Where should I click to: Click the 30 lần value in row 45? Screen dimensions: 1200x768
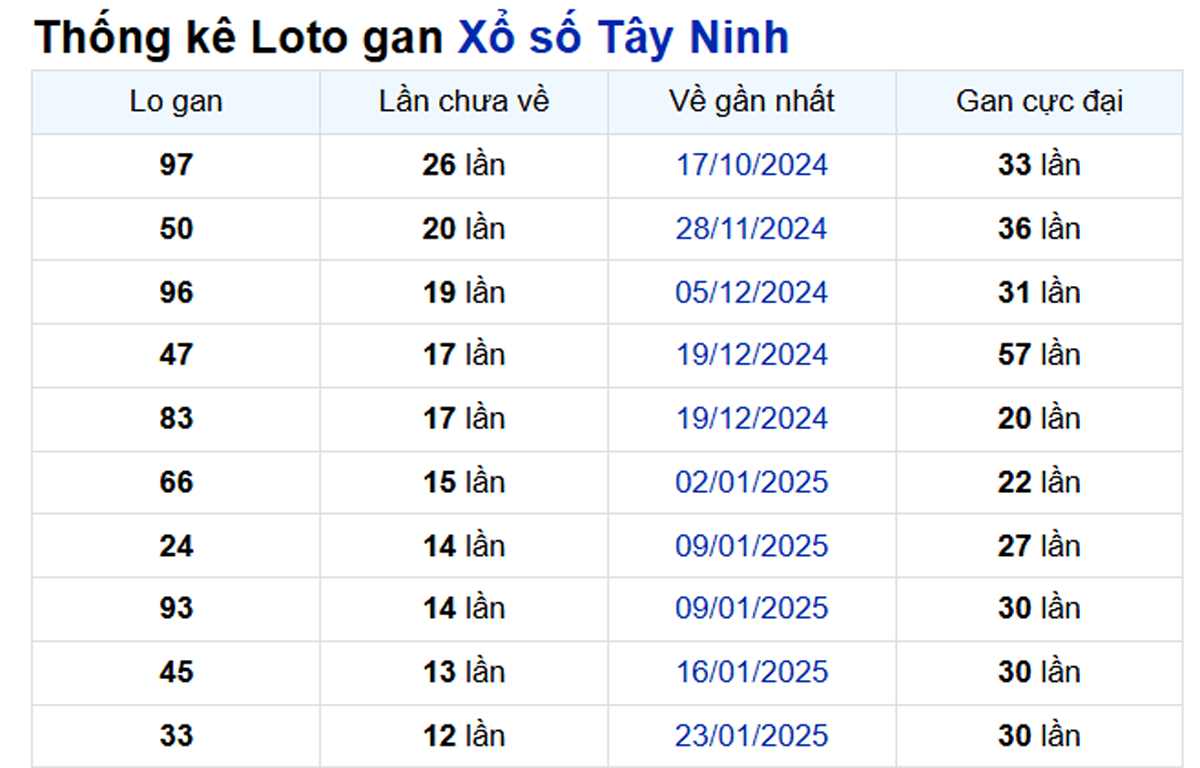(1040, 672)
